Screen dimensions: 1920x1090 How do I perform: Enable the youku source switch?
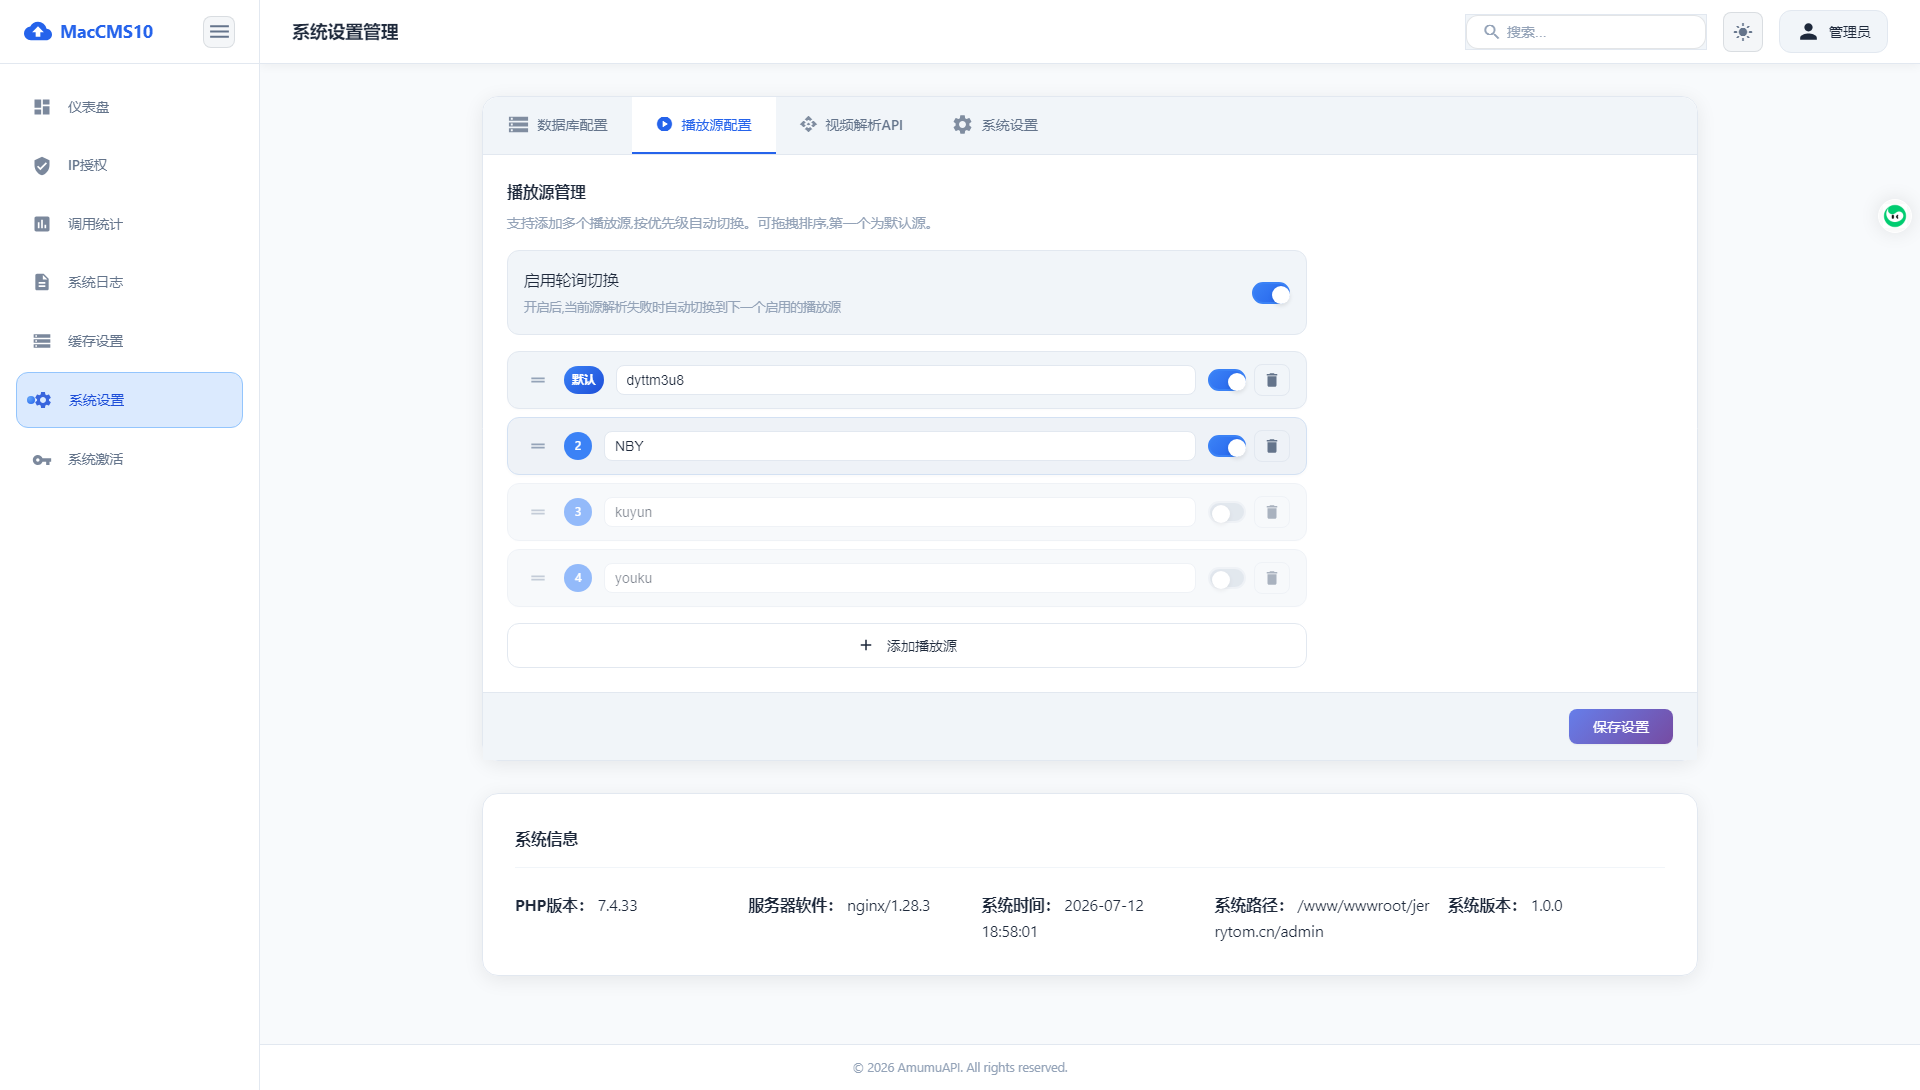[1227, 579]
